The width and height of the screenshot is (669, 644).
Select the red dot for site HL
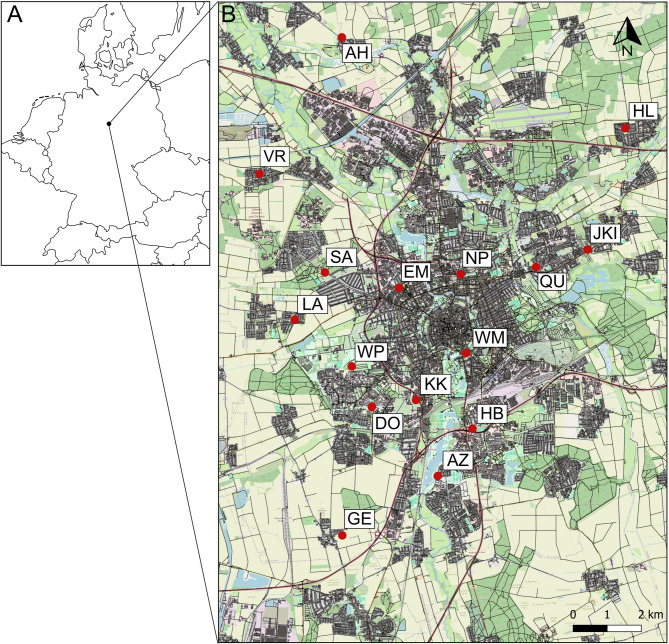[625, 128]
